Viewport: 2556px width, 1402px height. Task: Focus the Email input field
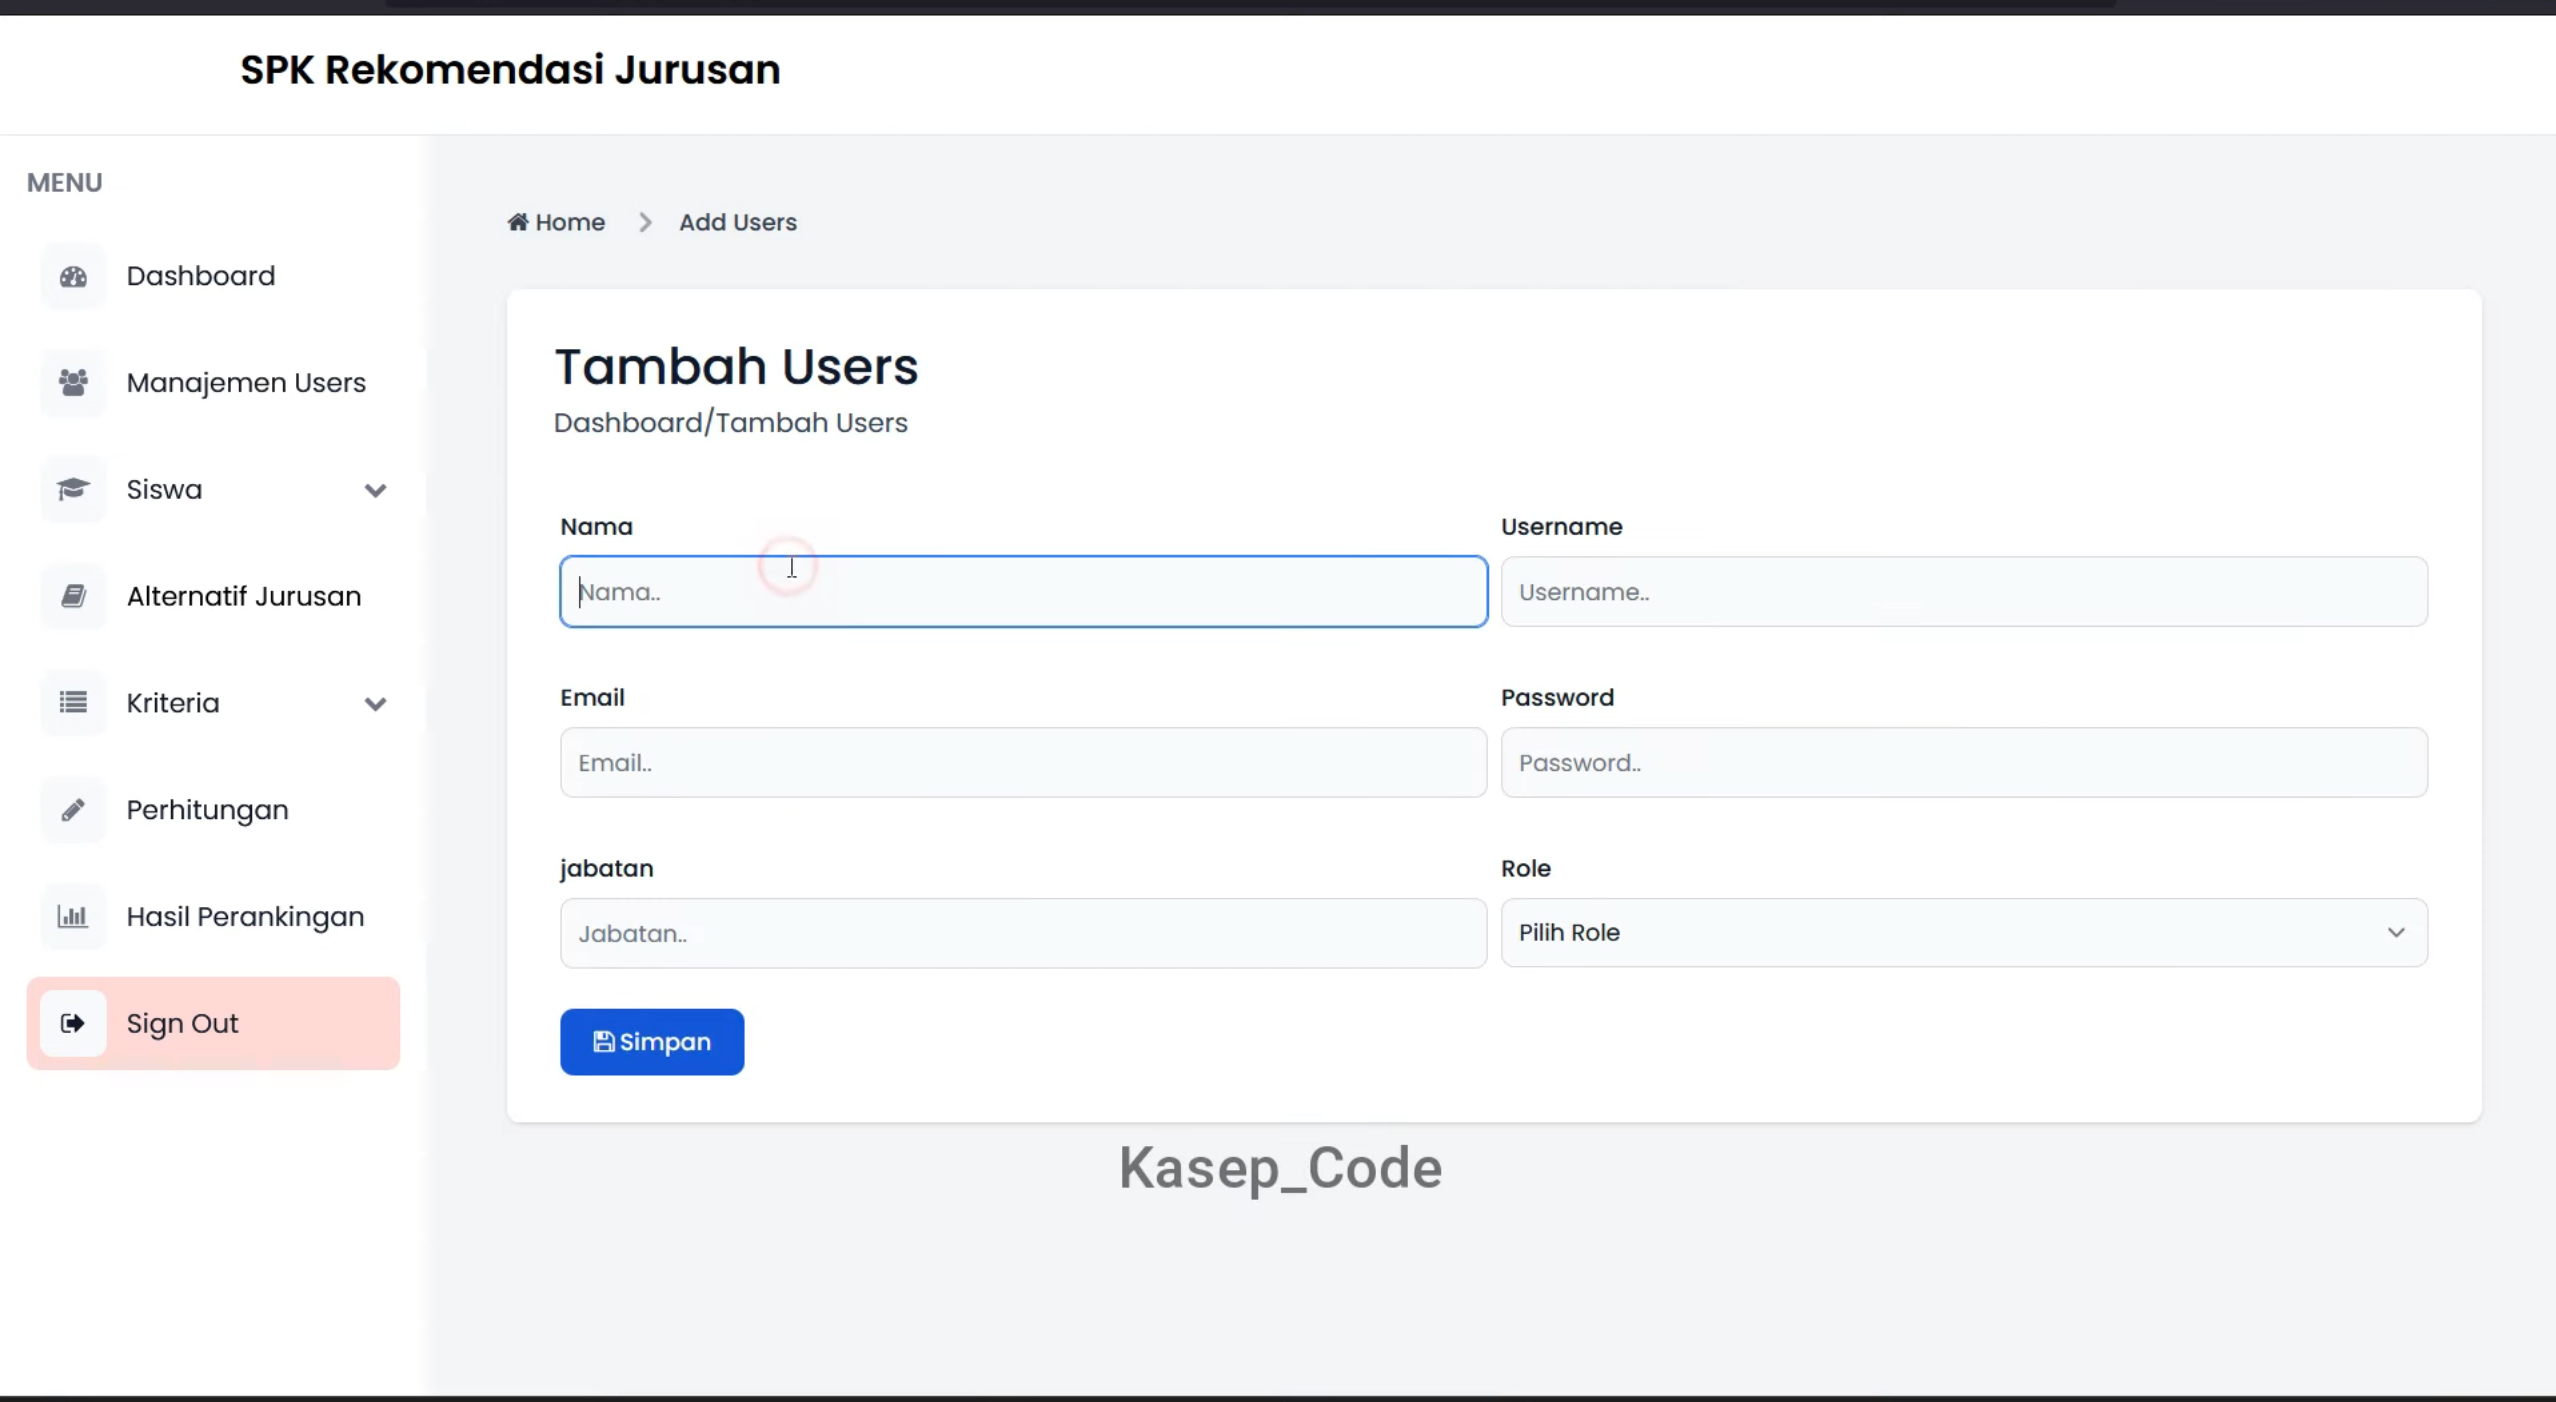pos(1023,762)
